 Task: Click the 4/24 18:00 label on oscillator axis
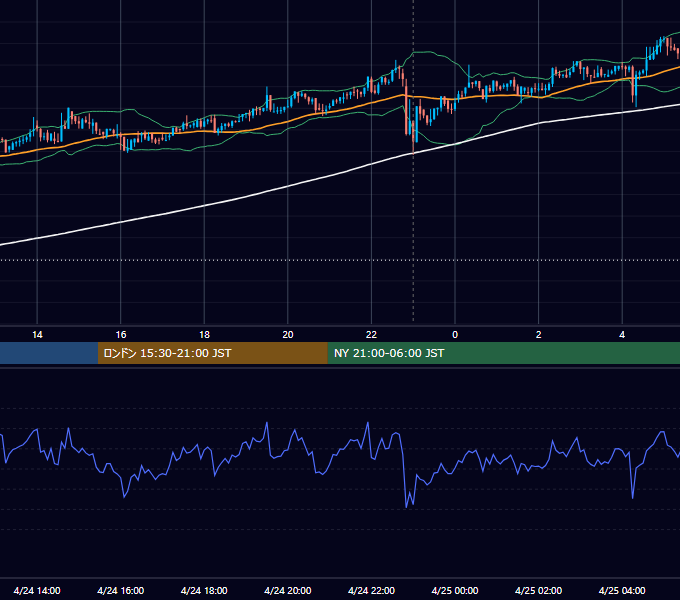pyautogui.click(x=204, y=590)
